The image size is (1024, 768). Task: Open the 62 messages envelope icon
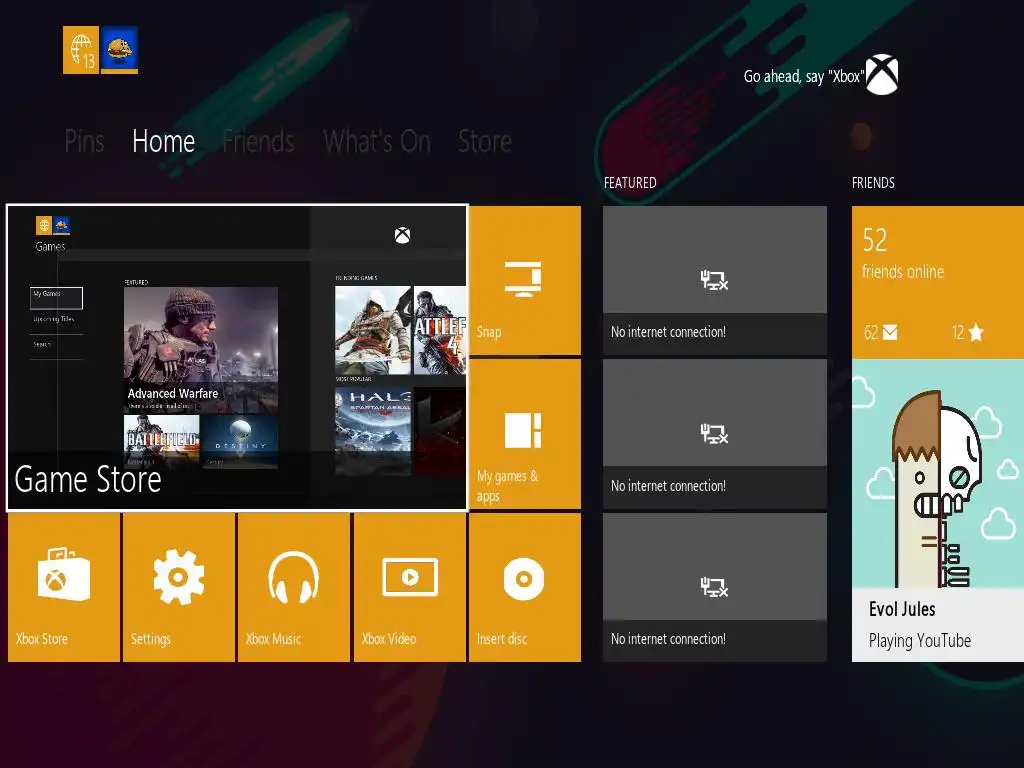tap(890, 333)
